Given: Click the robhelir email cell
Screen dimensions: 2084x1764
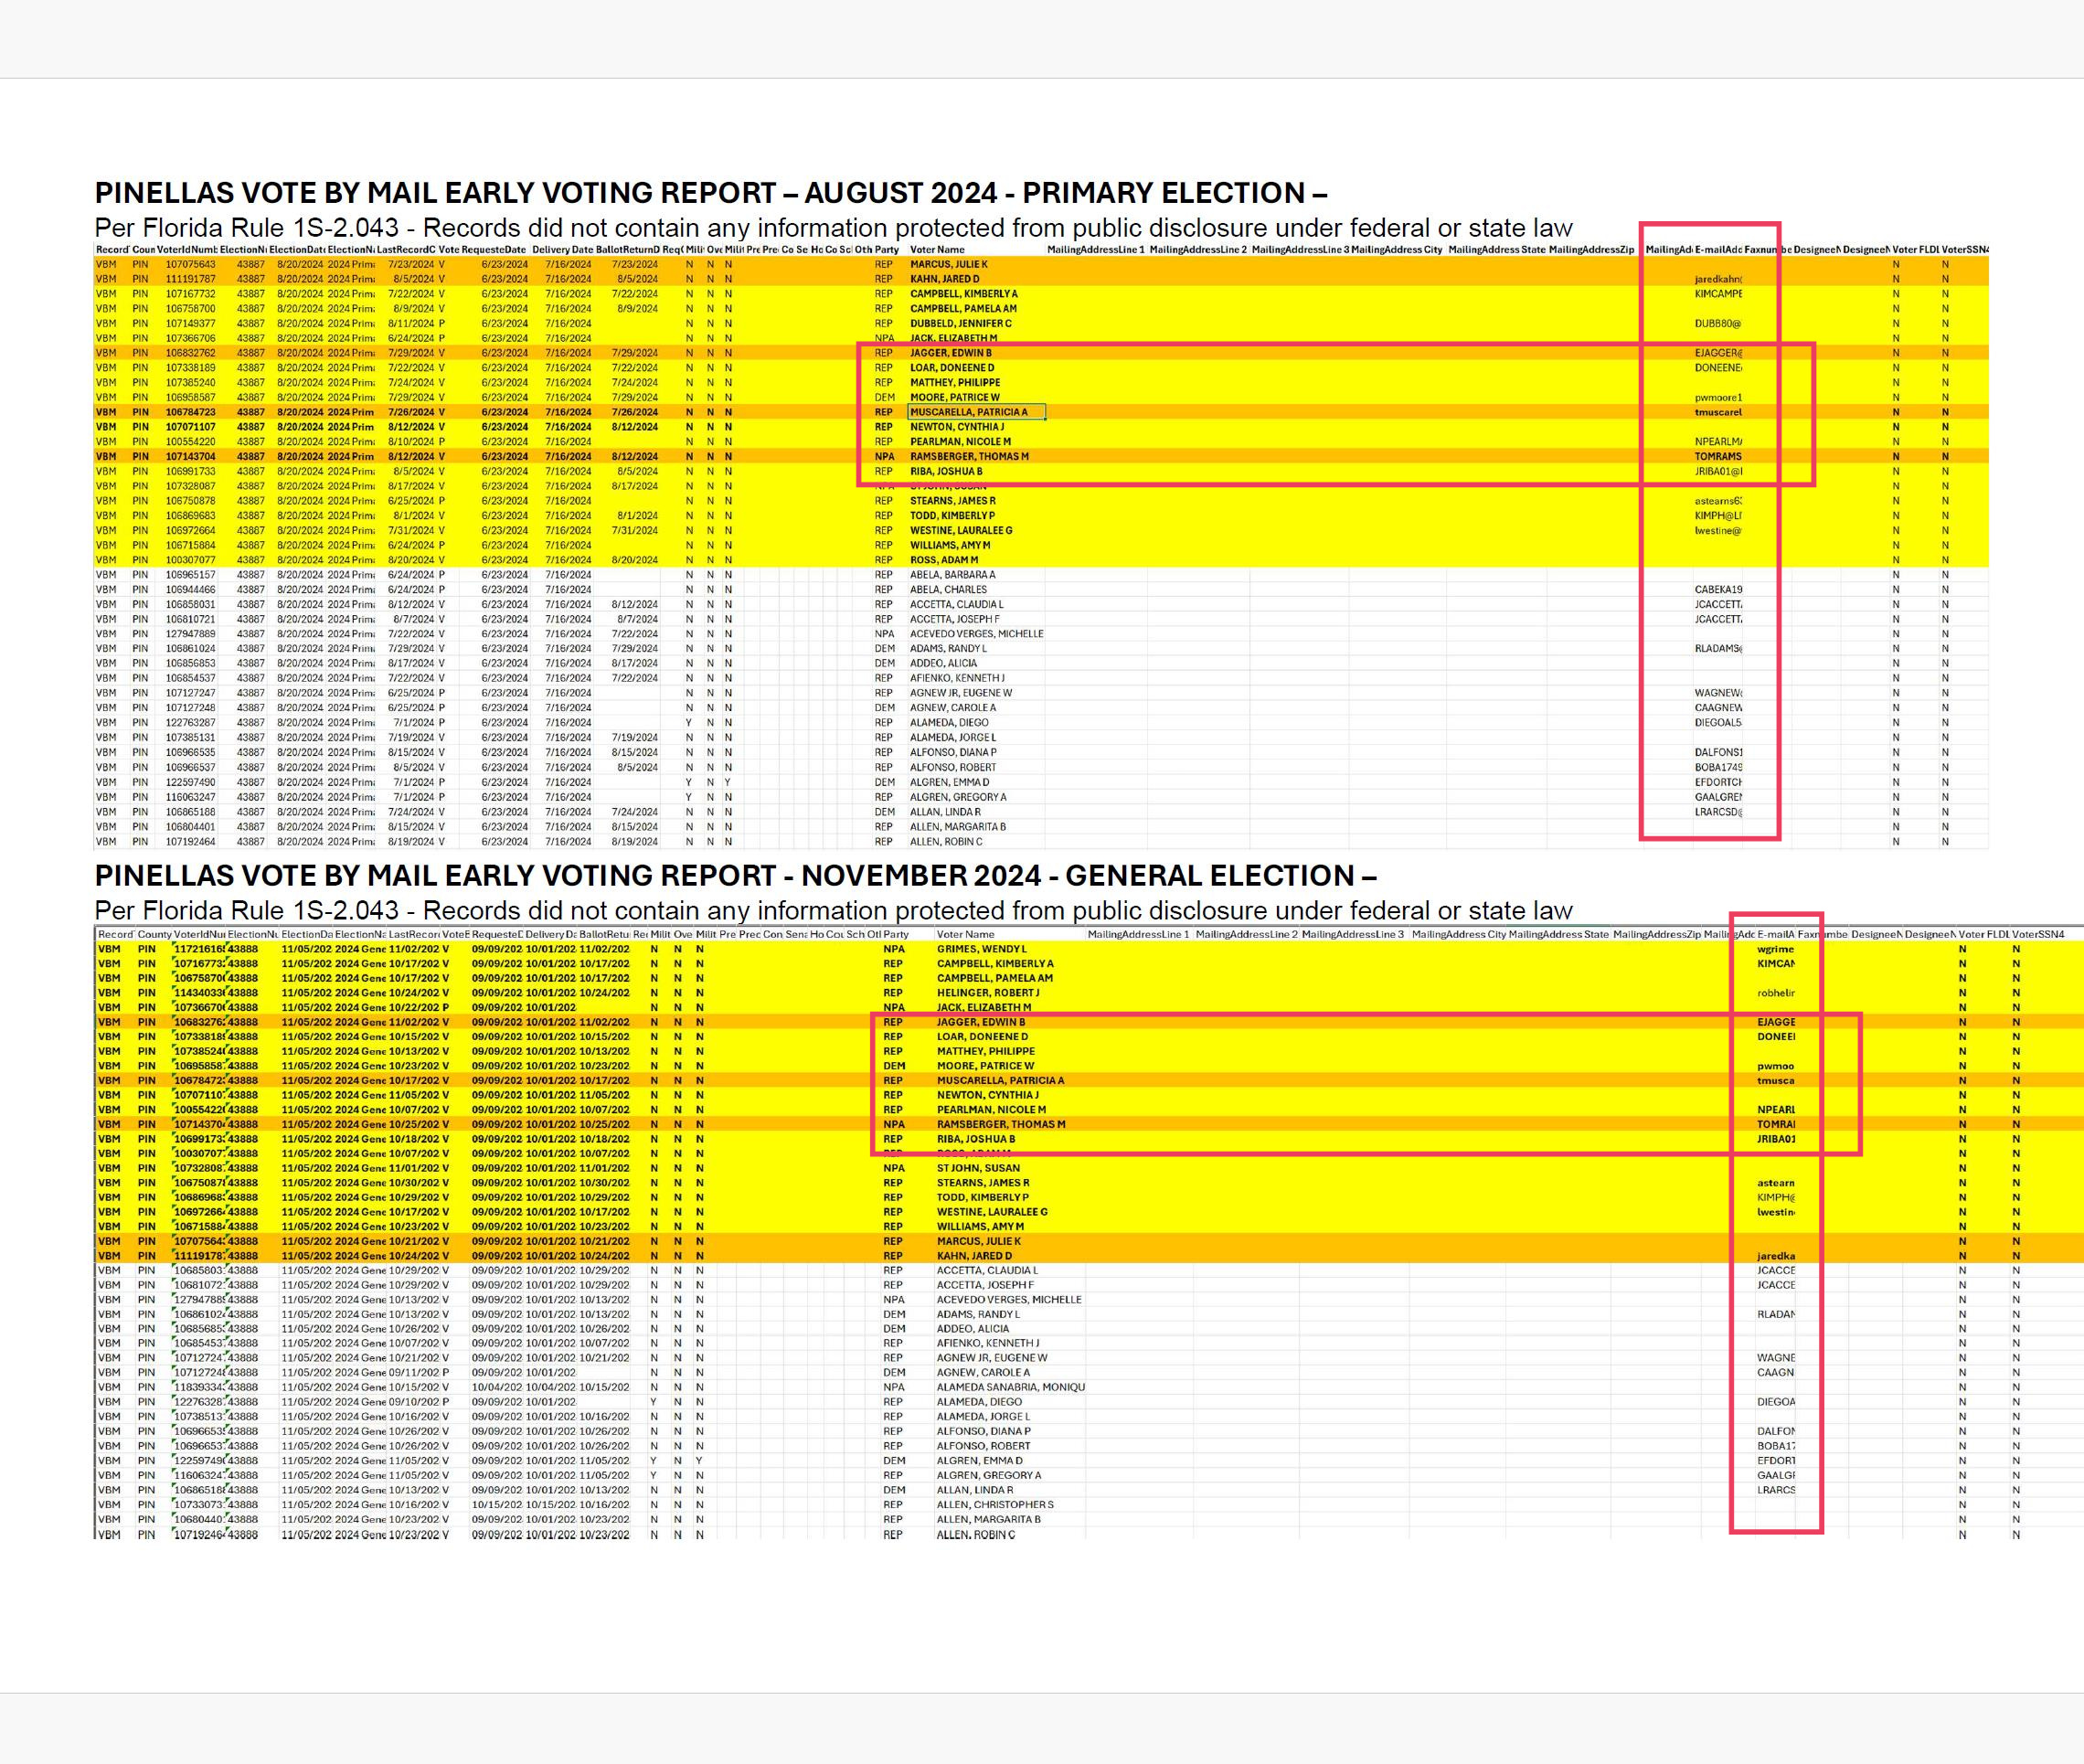Looking at the screenshot, I should click(x=1775, y=993).
